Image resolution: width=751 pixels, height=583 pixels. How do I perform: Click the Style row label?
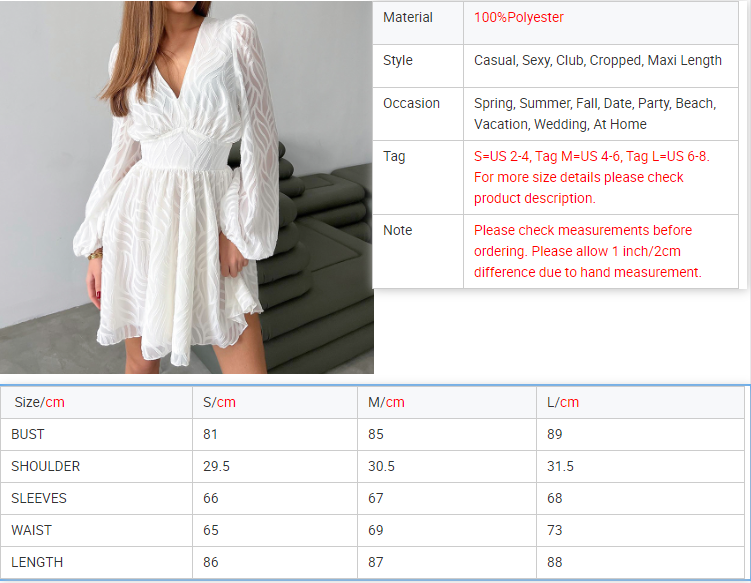click(x=398, y=61)
